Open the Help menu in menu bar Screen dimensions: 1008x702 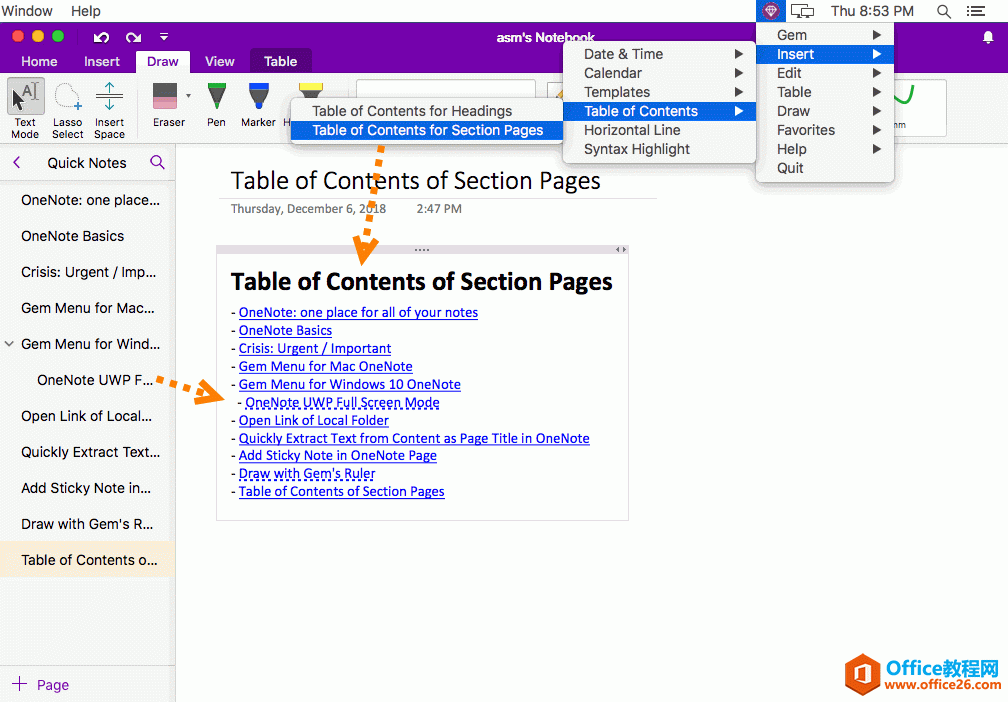pos(86,11)
